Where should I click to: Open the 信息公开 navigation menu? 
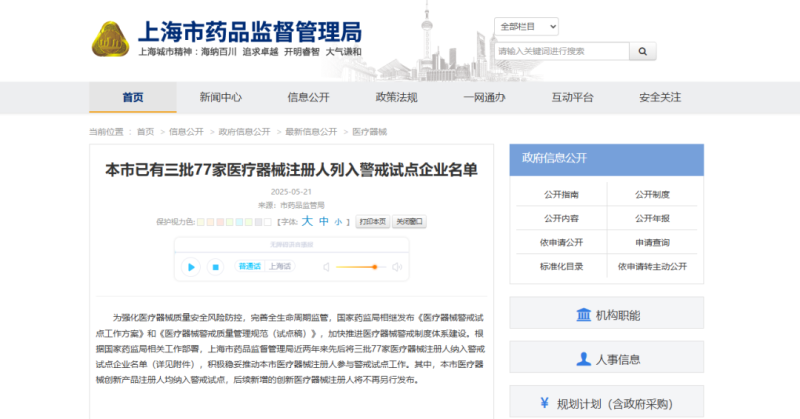tap(309, 97)
